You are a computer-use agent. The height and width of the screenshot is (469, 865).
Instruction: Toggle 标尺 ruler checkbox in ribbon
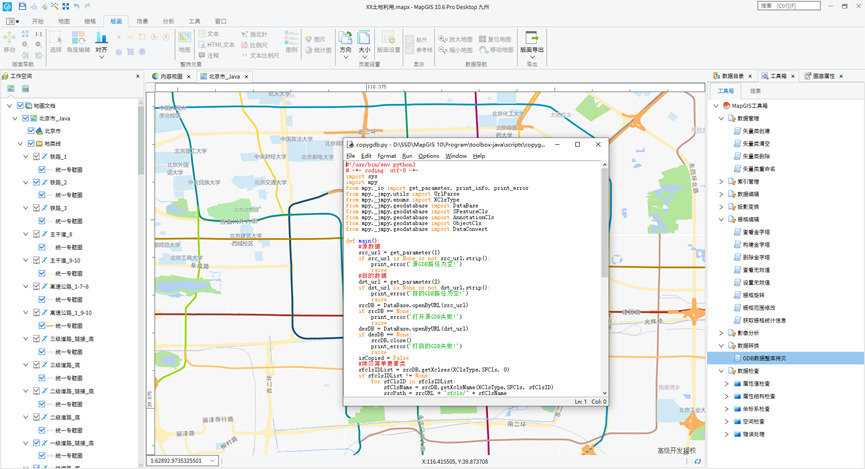click(409, 40)
